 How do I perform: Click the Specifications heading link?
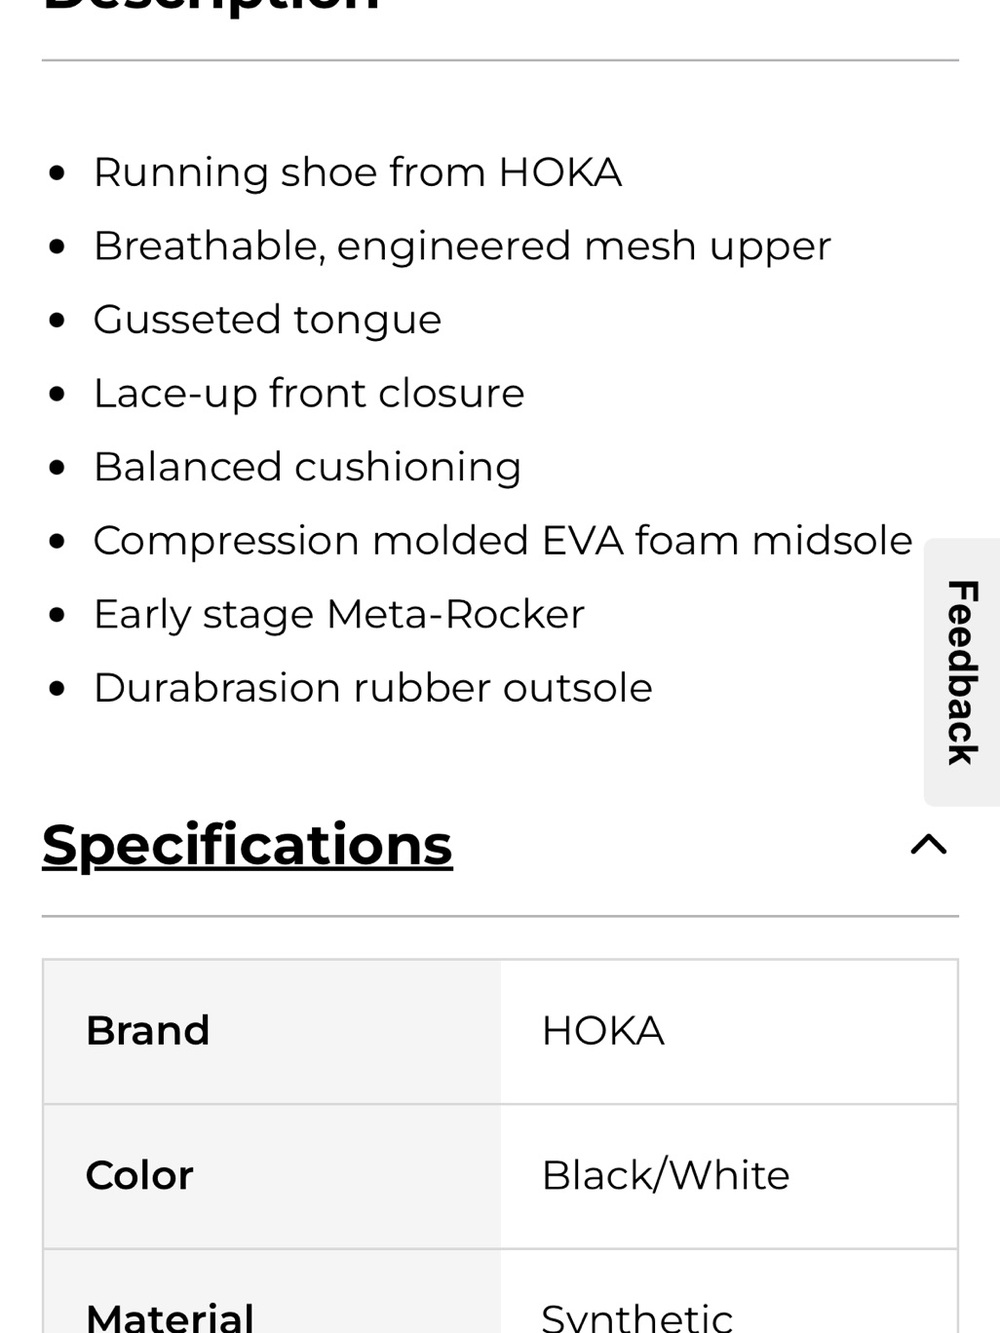coord(247,845)
